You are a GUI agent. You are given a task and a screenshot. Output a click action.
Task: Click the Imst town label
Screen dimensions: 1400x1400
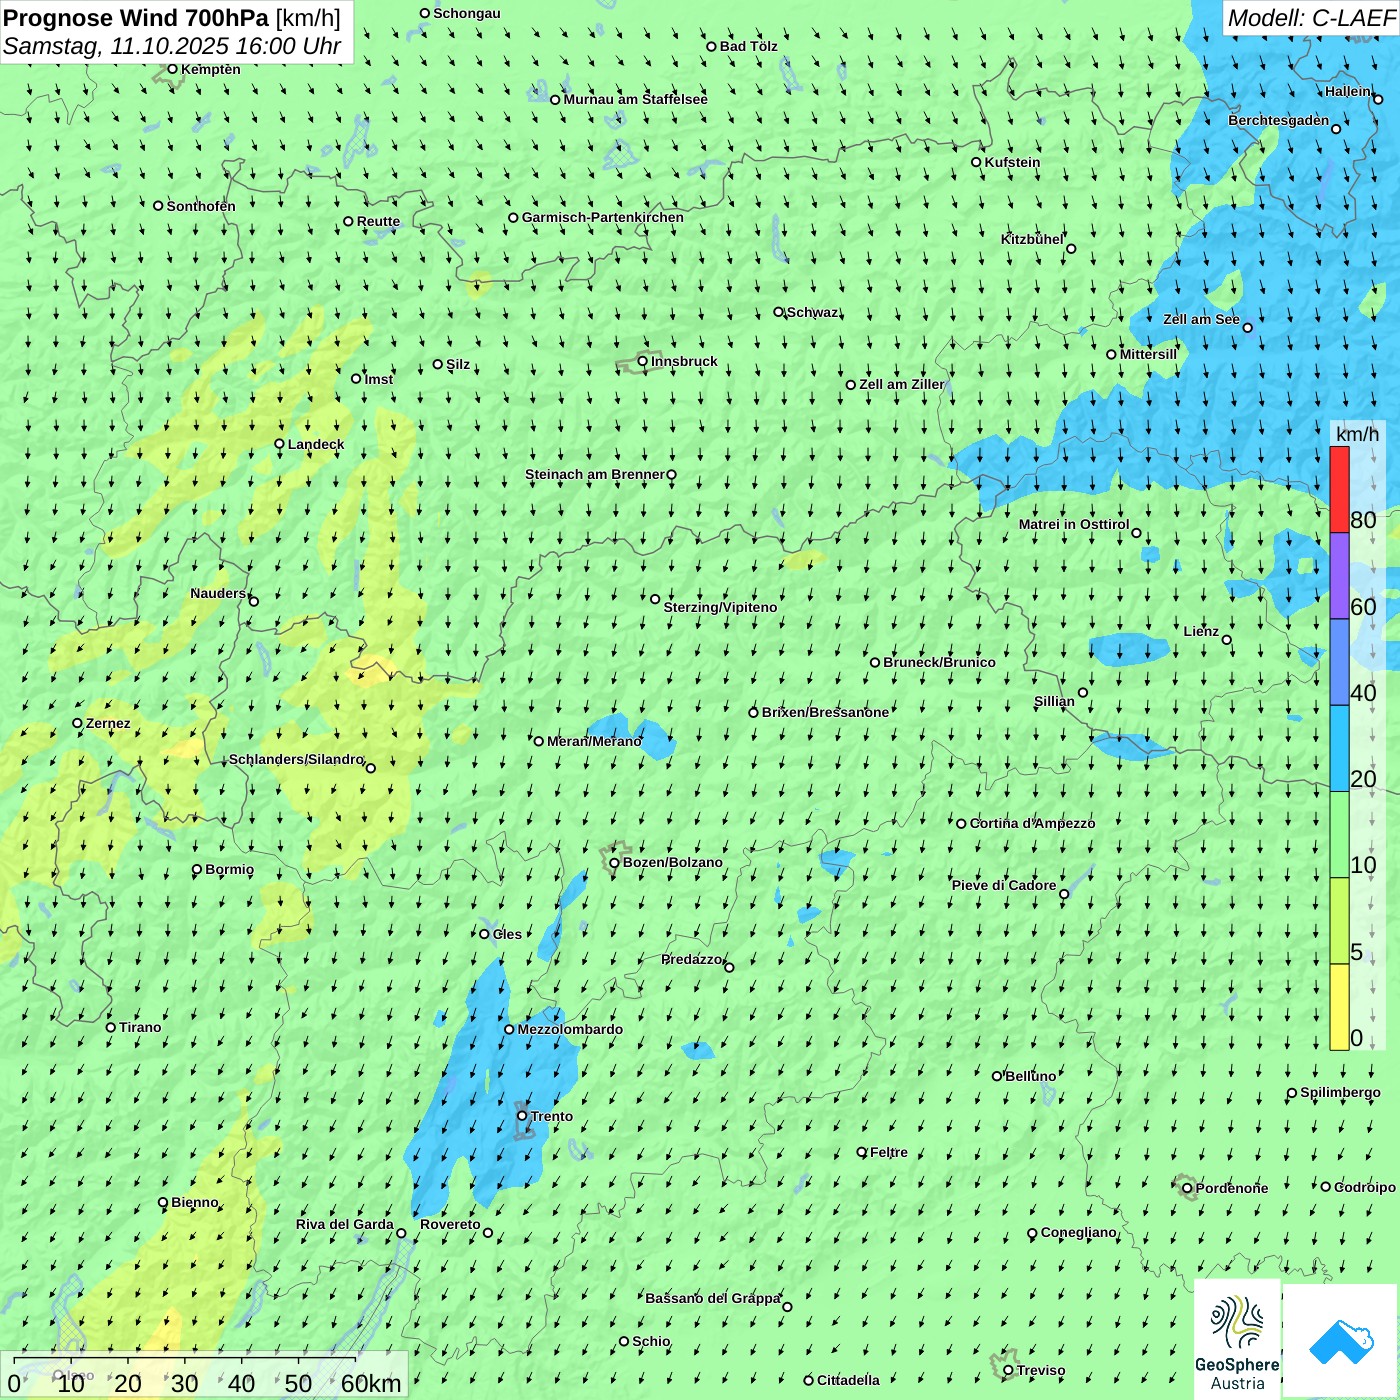(379, 379)
